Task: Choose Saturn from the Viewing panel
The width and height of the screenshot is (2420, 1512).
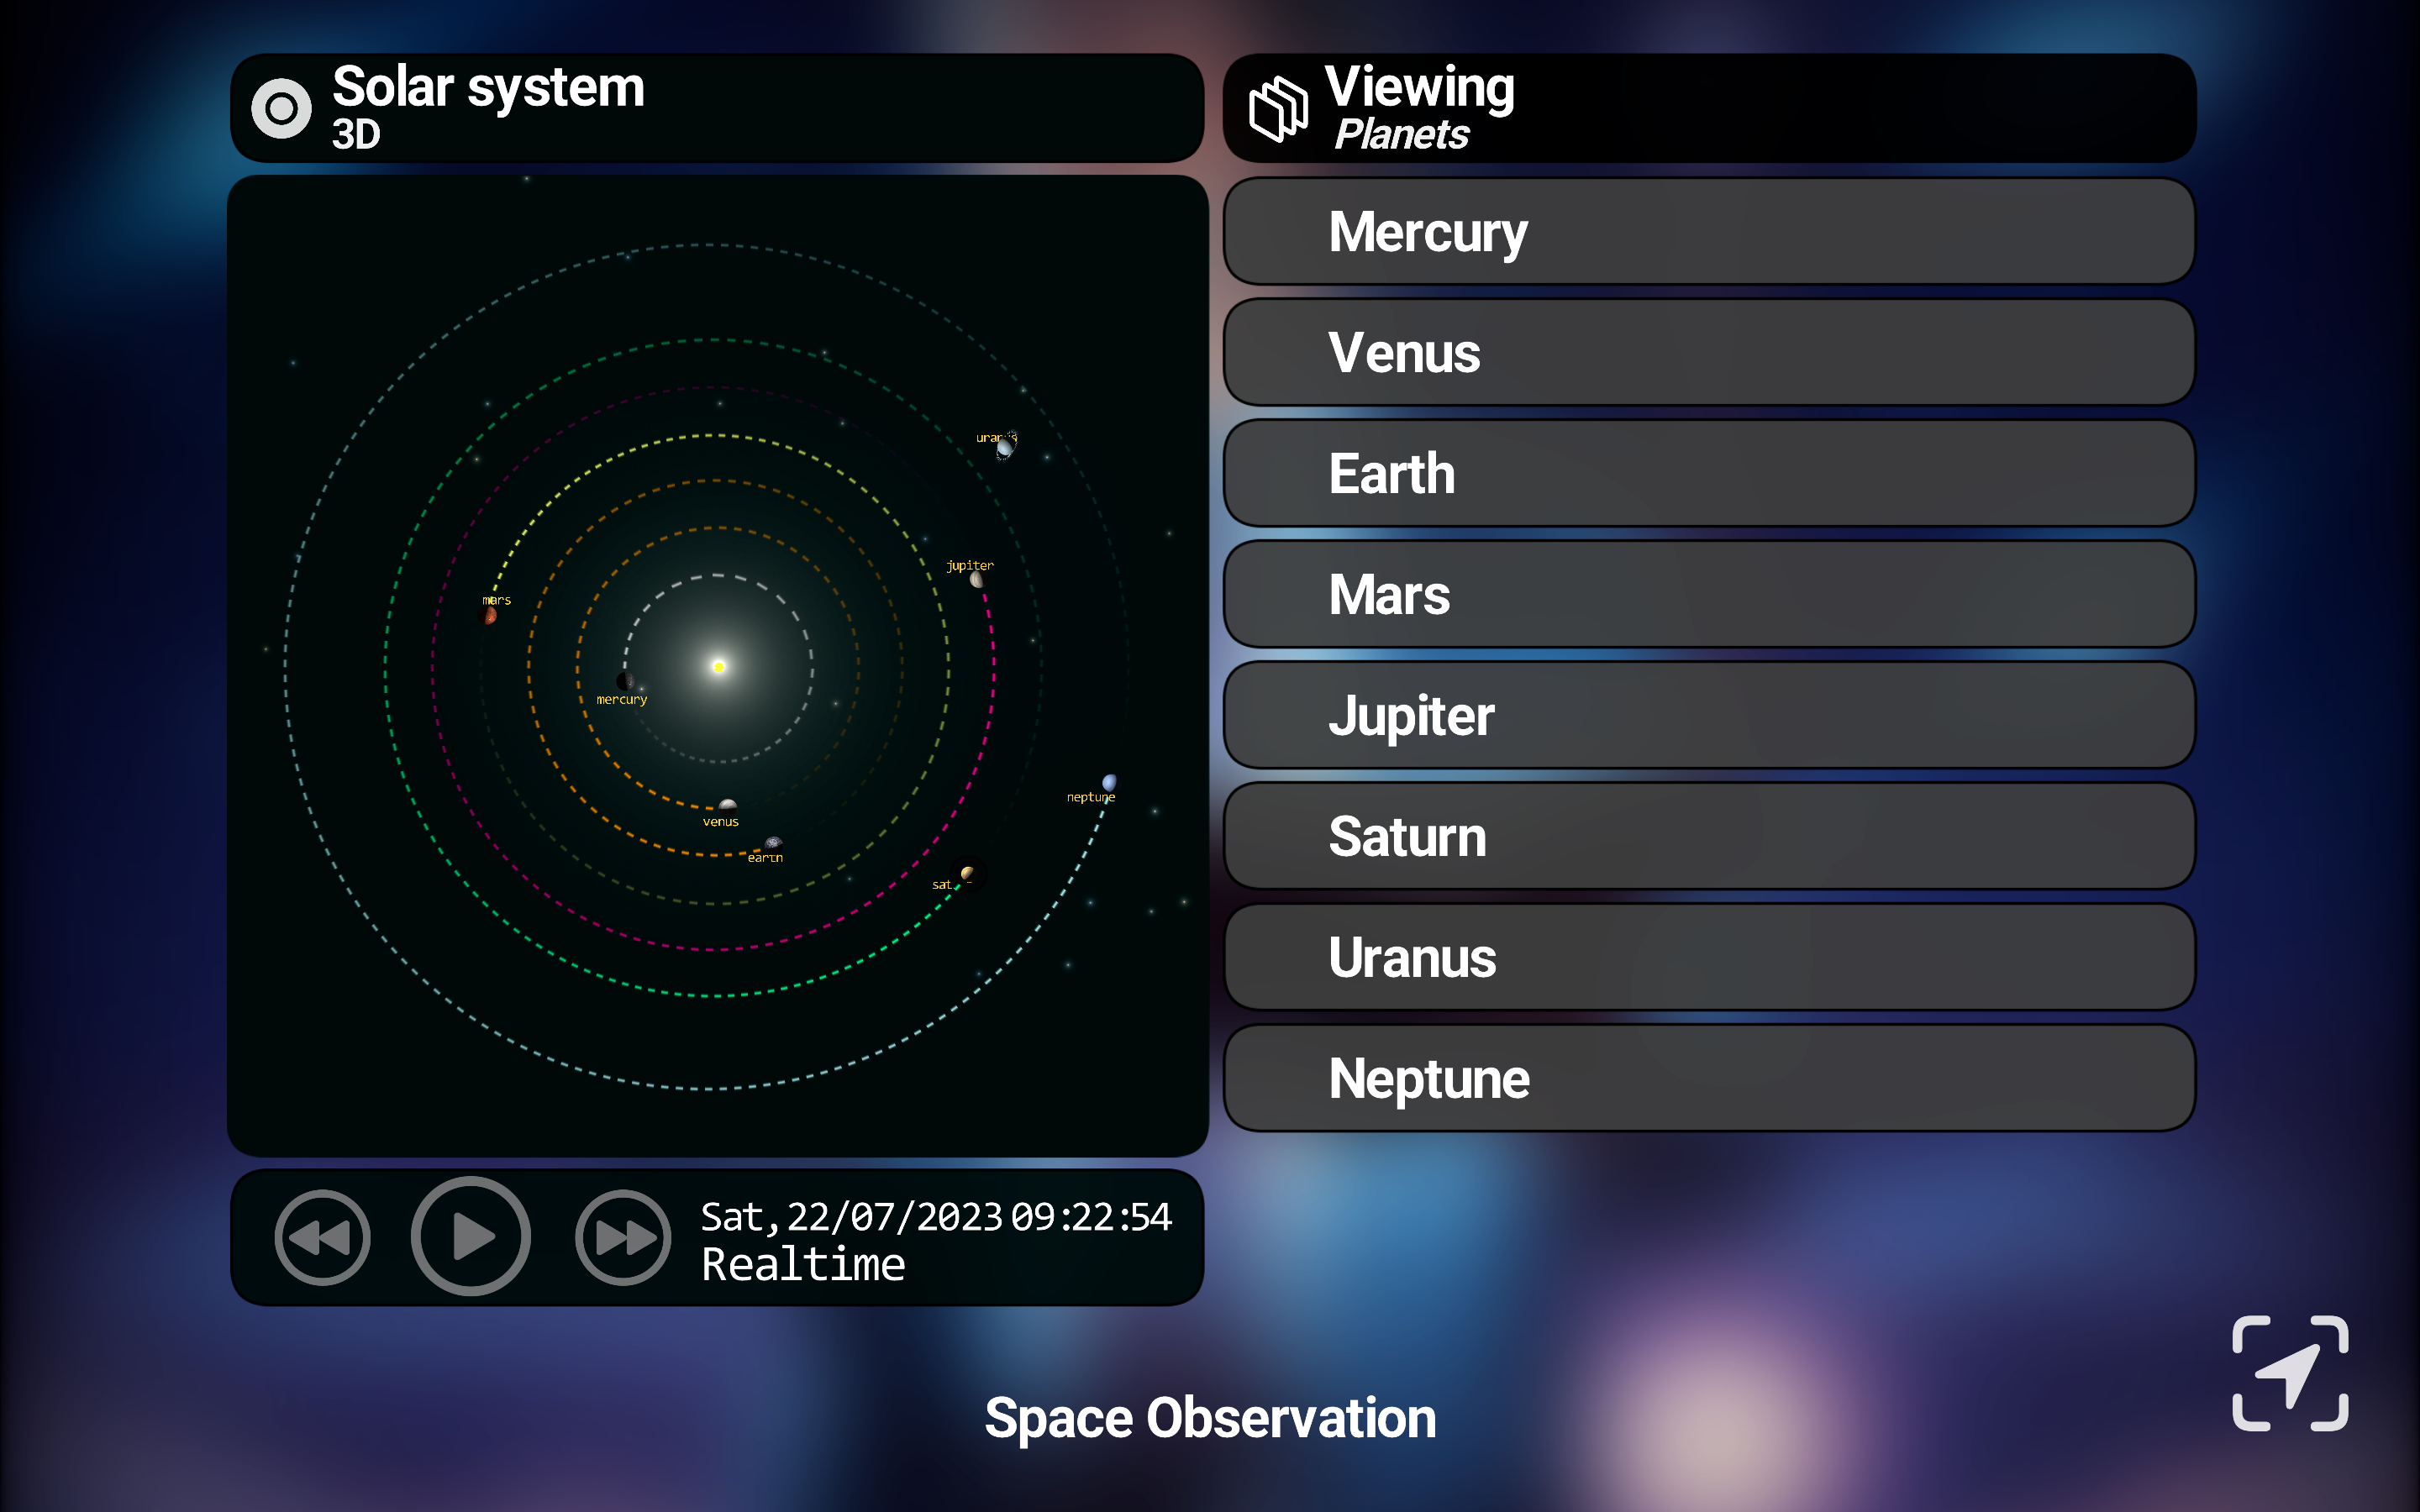Action: (x=1709, y=837)
